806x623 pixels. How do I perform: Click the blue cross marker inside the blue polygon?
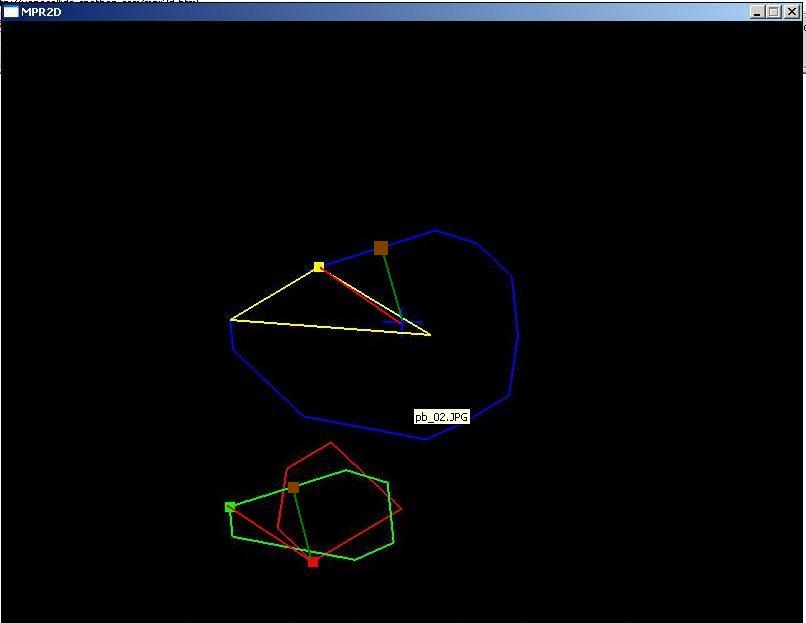click(402, 322)
